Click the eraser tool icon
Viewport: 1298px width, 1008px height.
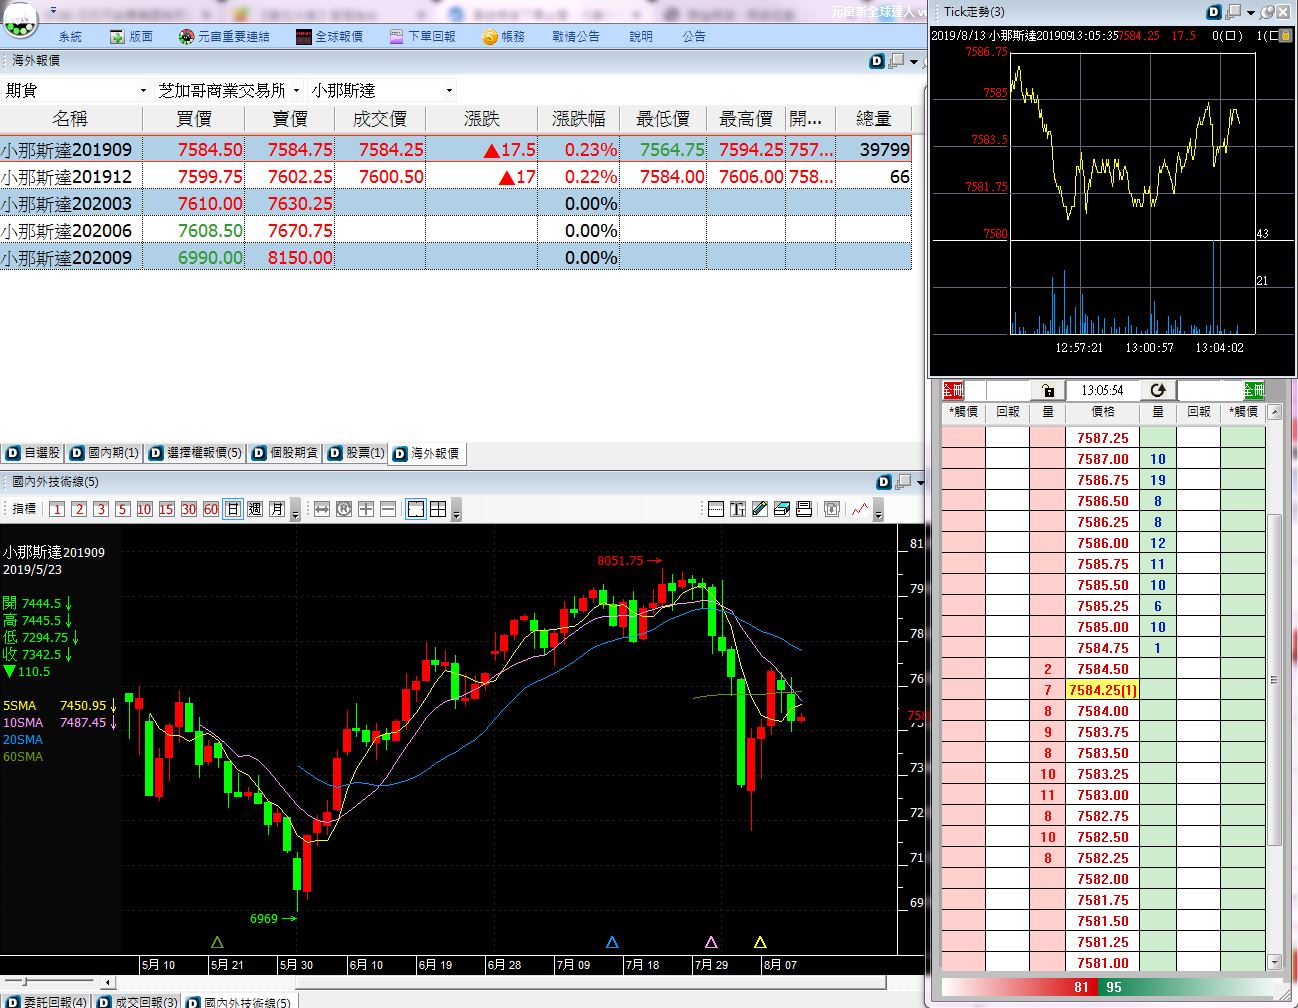pyautogui.click(x=782, y=509)
